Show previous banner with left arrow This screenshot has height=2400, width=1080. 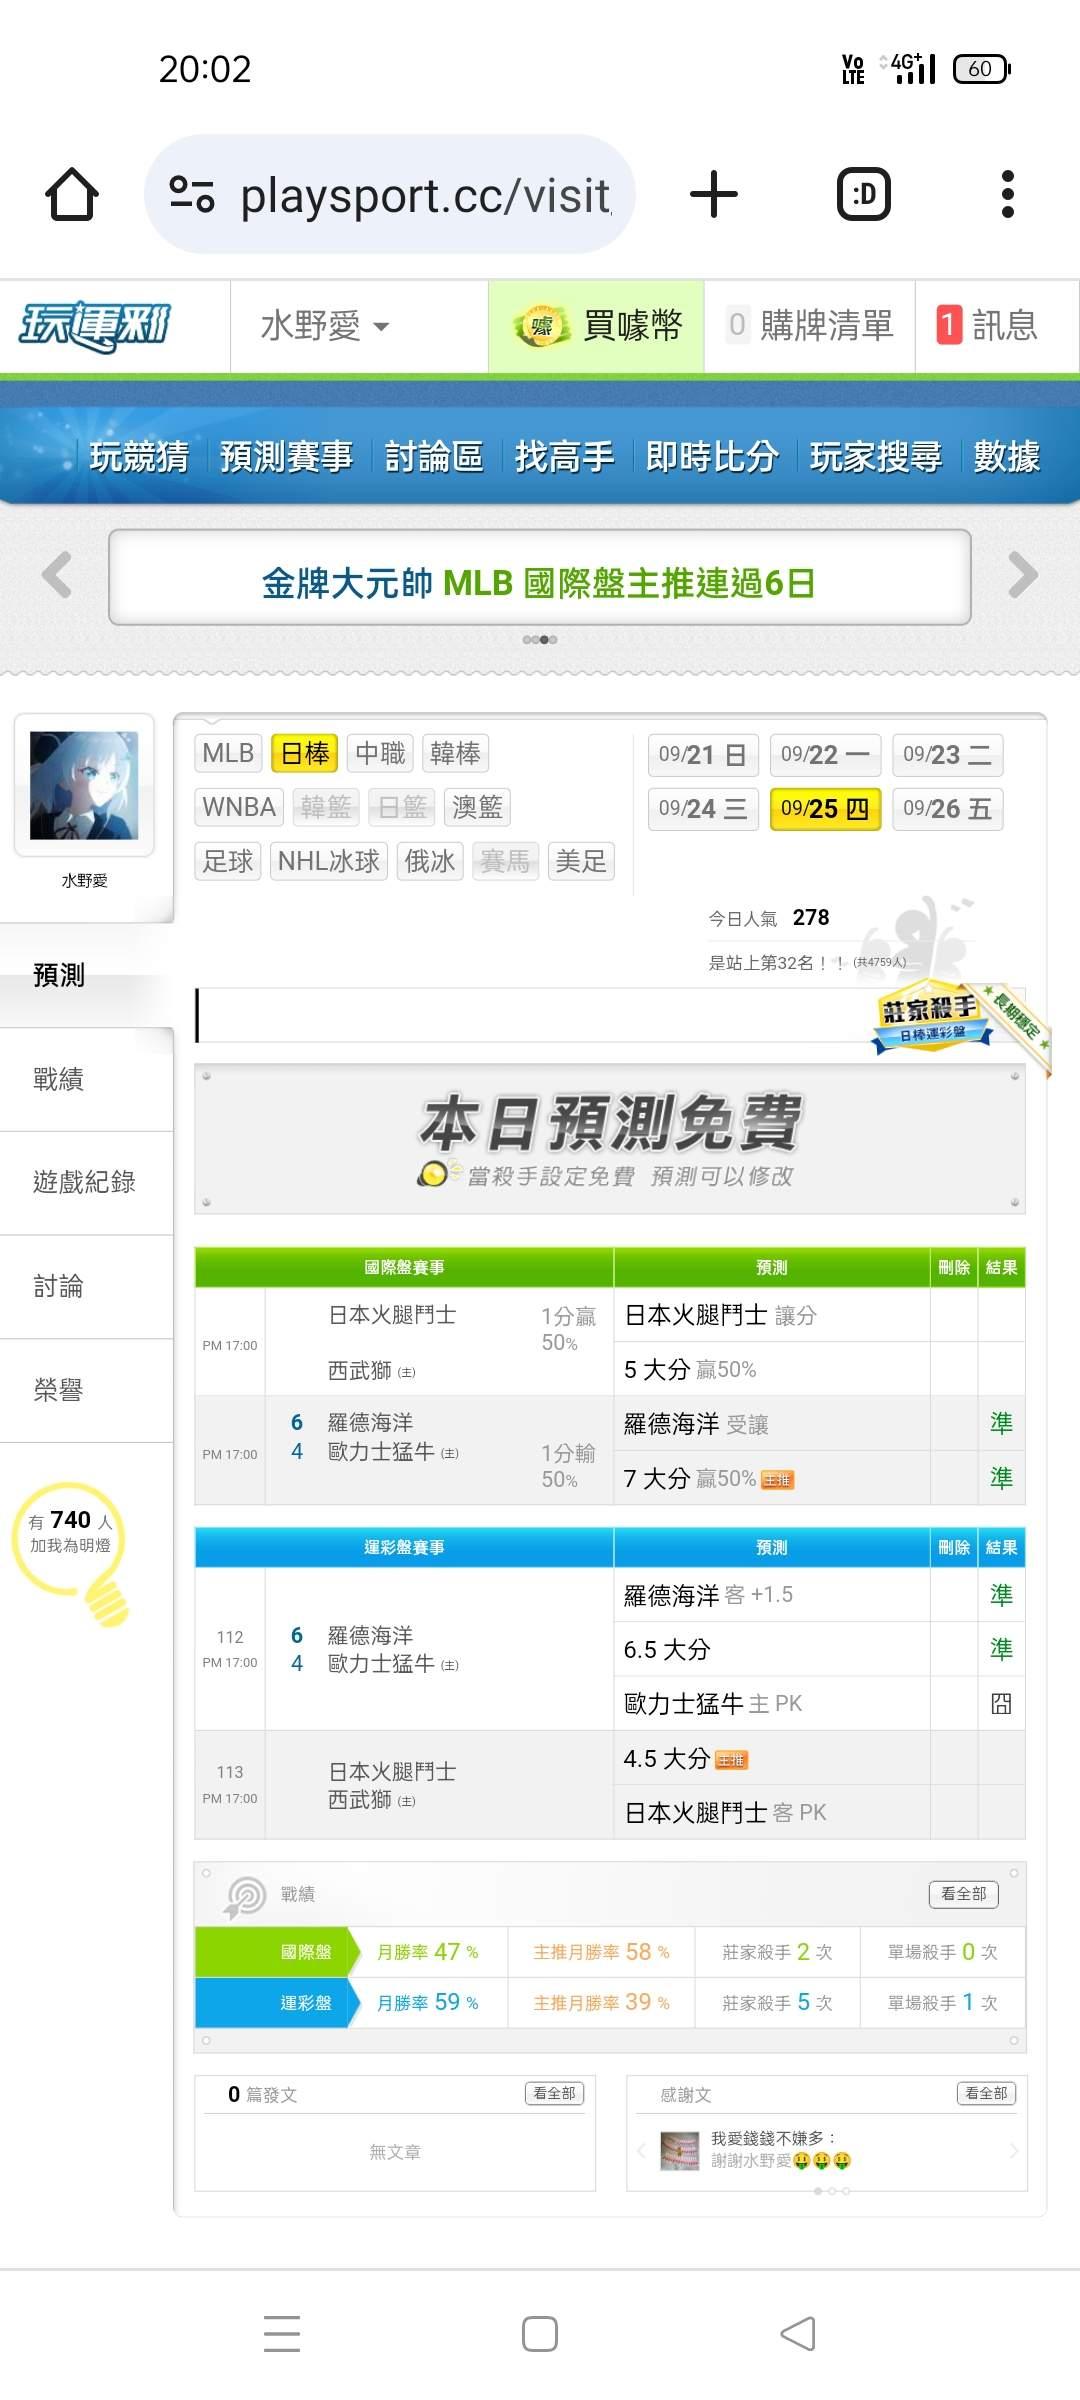pos(57,575)
